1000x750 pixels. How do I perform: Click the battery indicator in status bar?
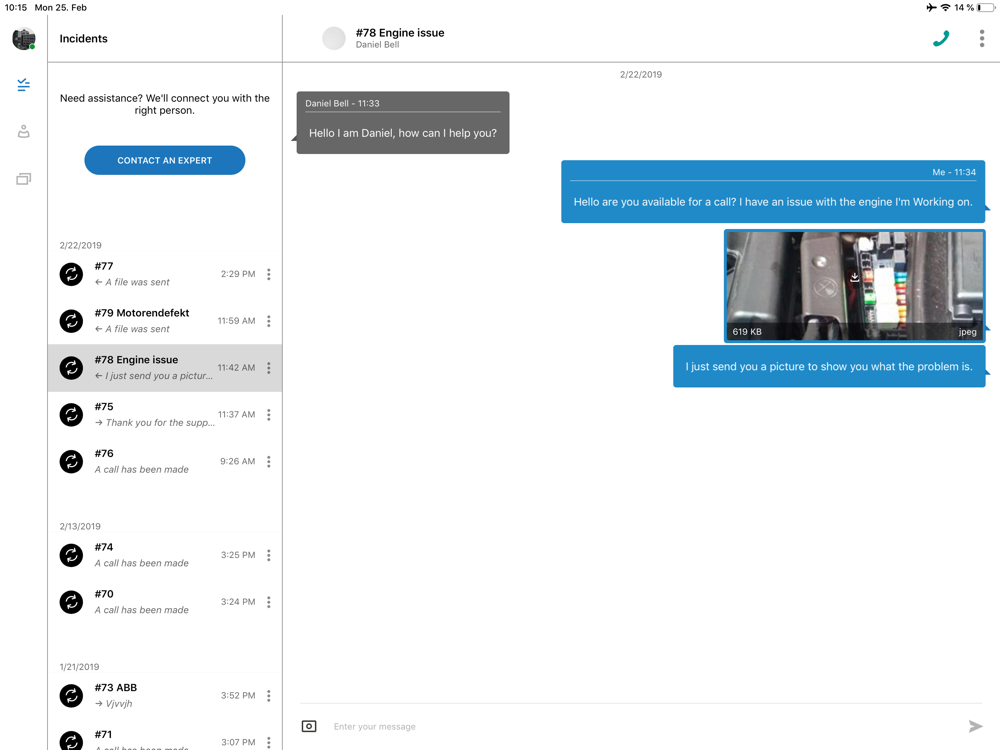coord(985,8)
